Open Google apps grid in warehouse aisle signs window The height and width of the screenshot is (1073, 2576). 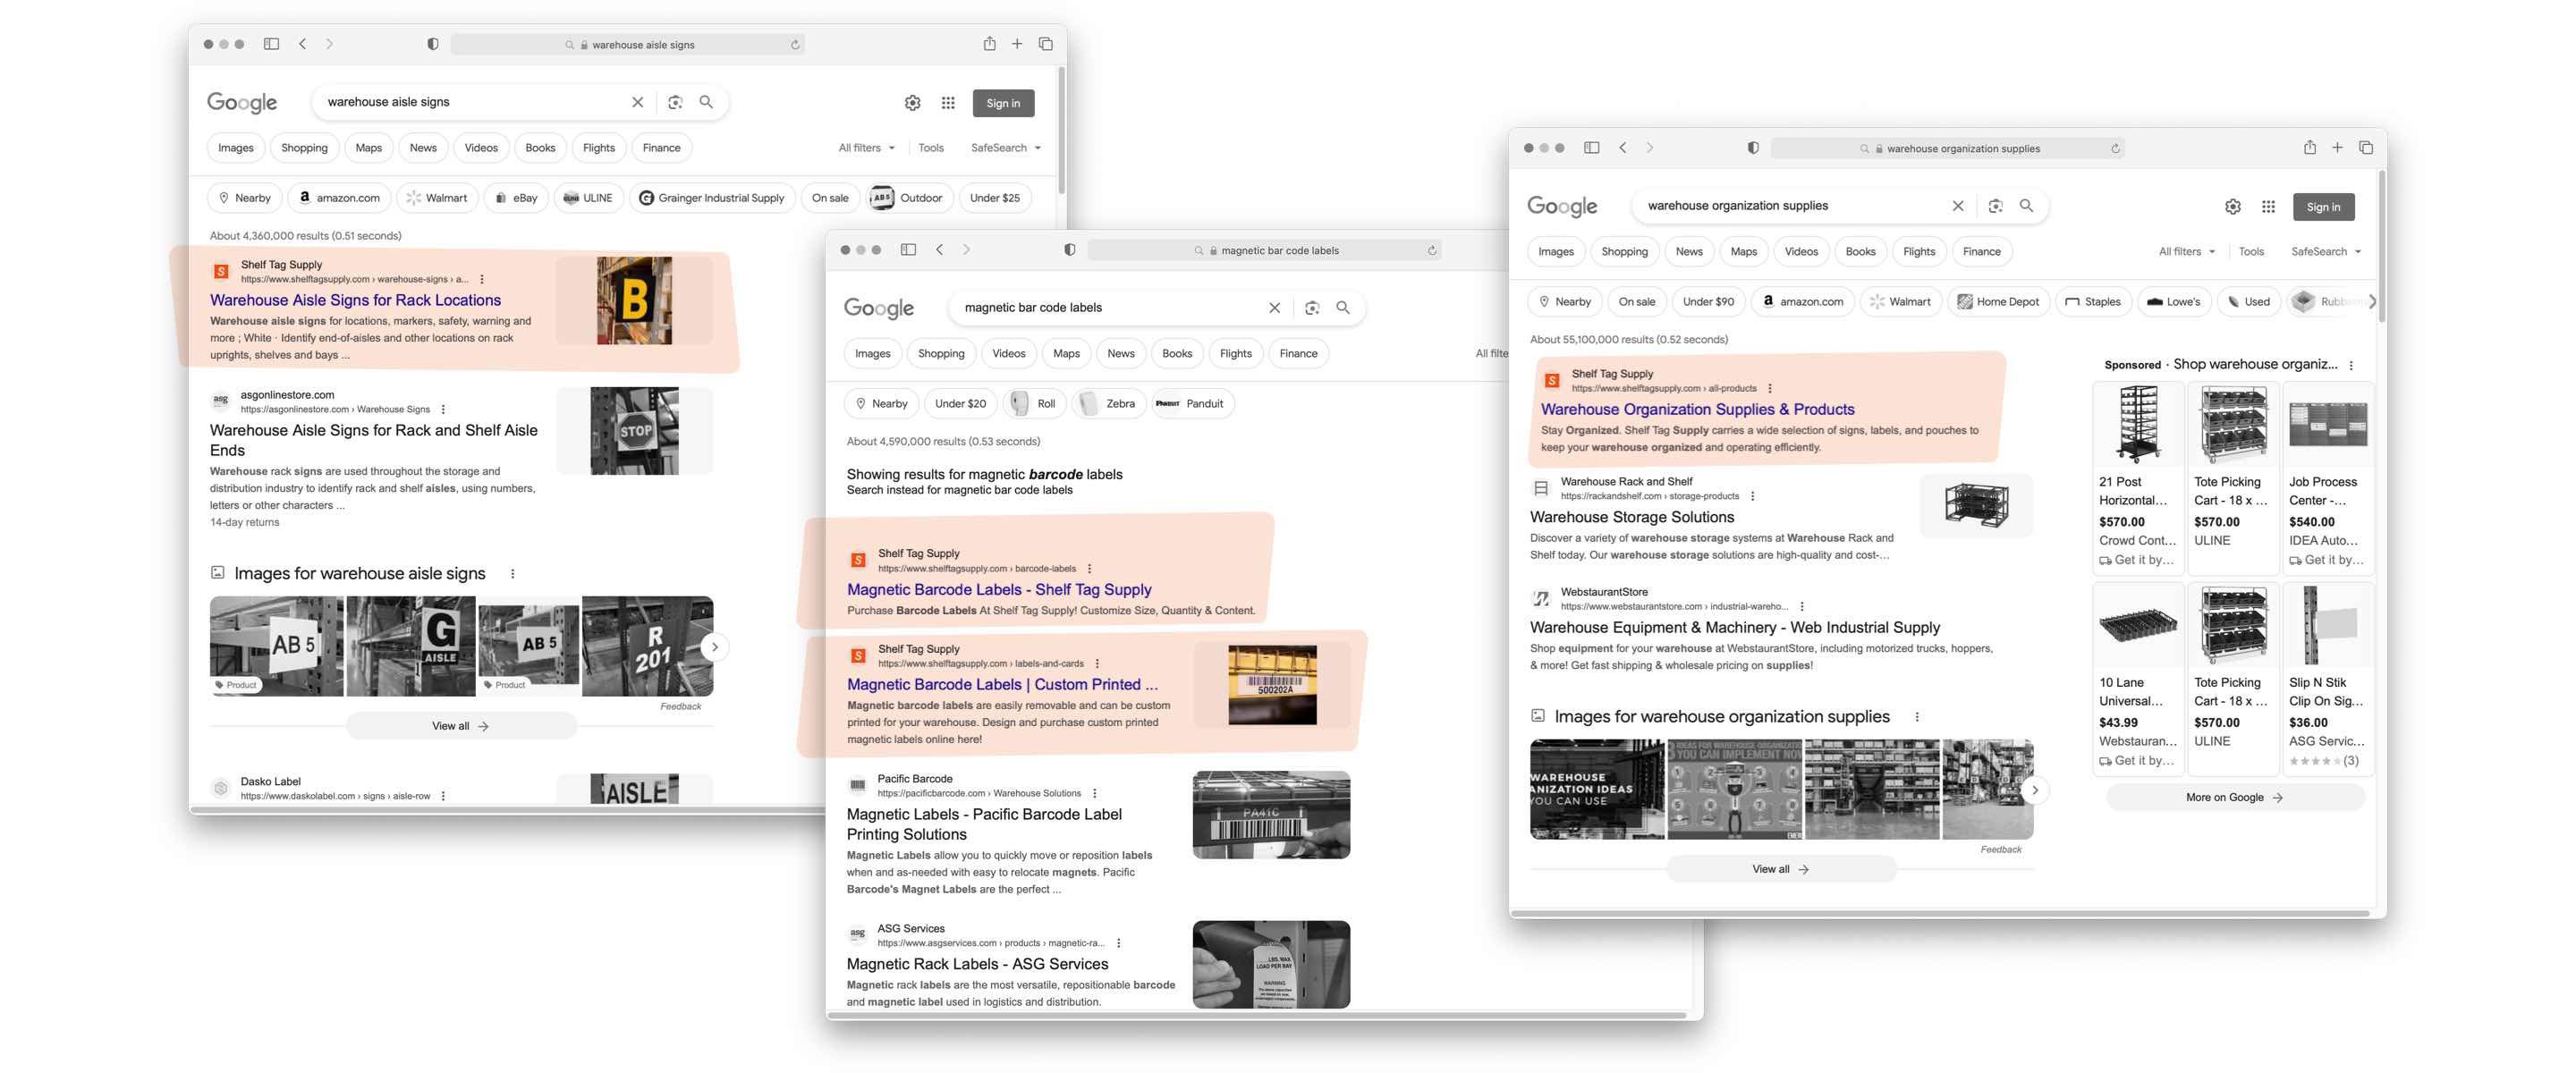coord(947,103)
